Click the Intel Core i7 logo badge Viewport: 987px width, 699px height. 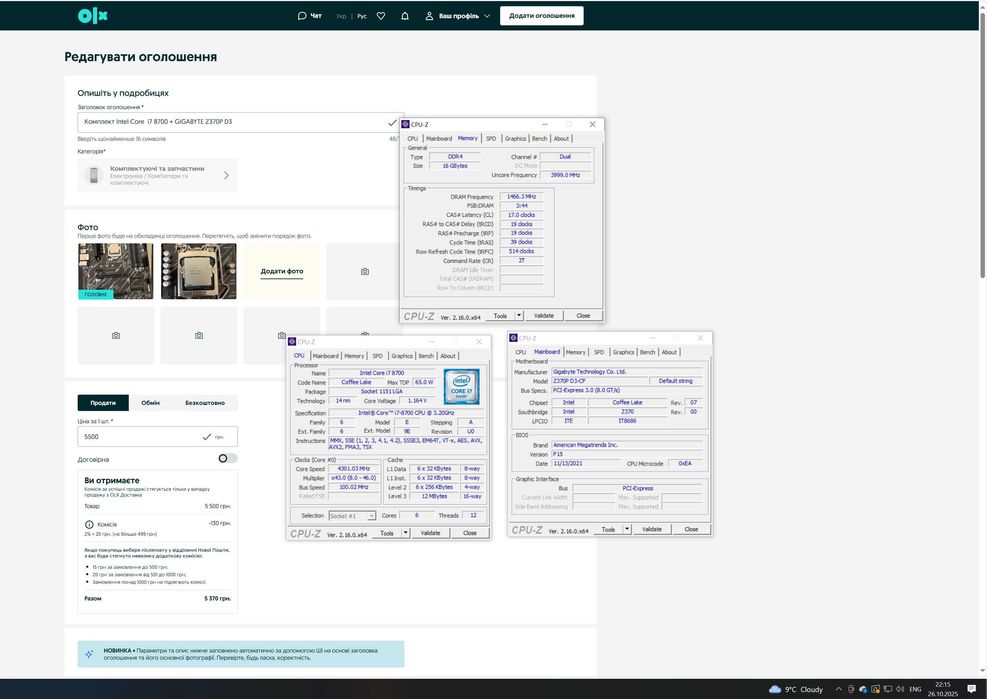[461, 387]
